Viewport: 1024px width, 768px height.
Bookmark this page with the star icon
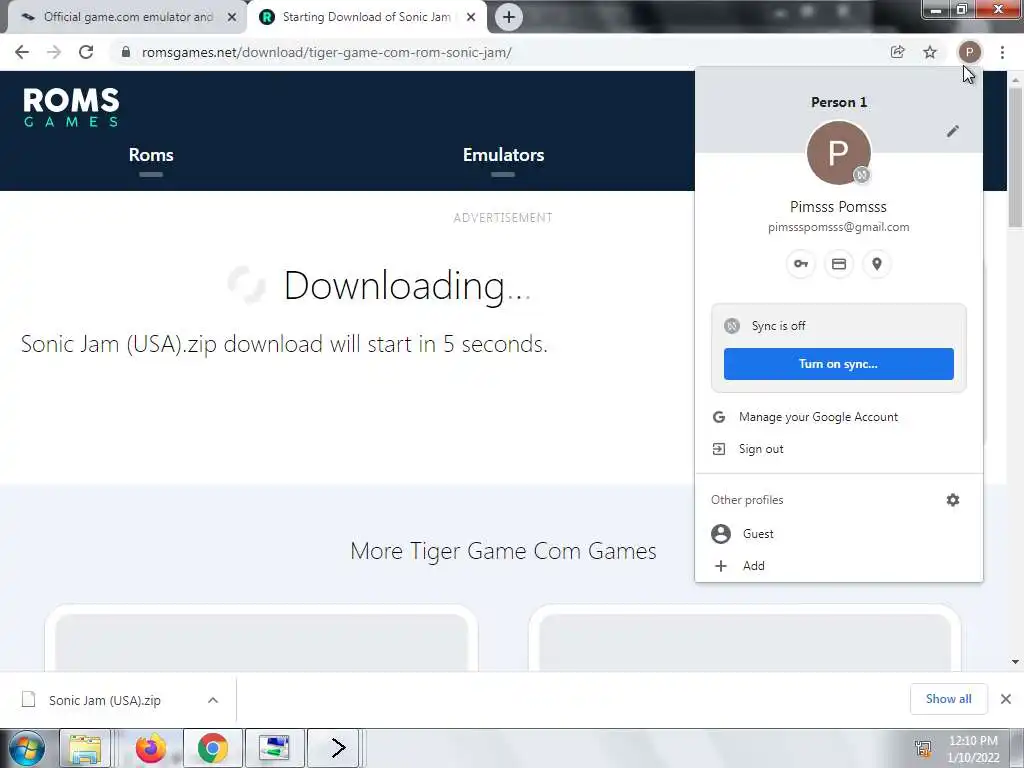930,52
